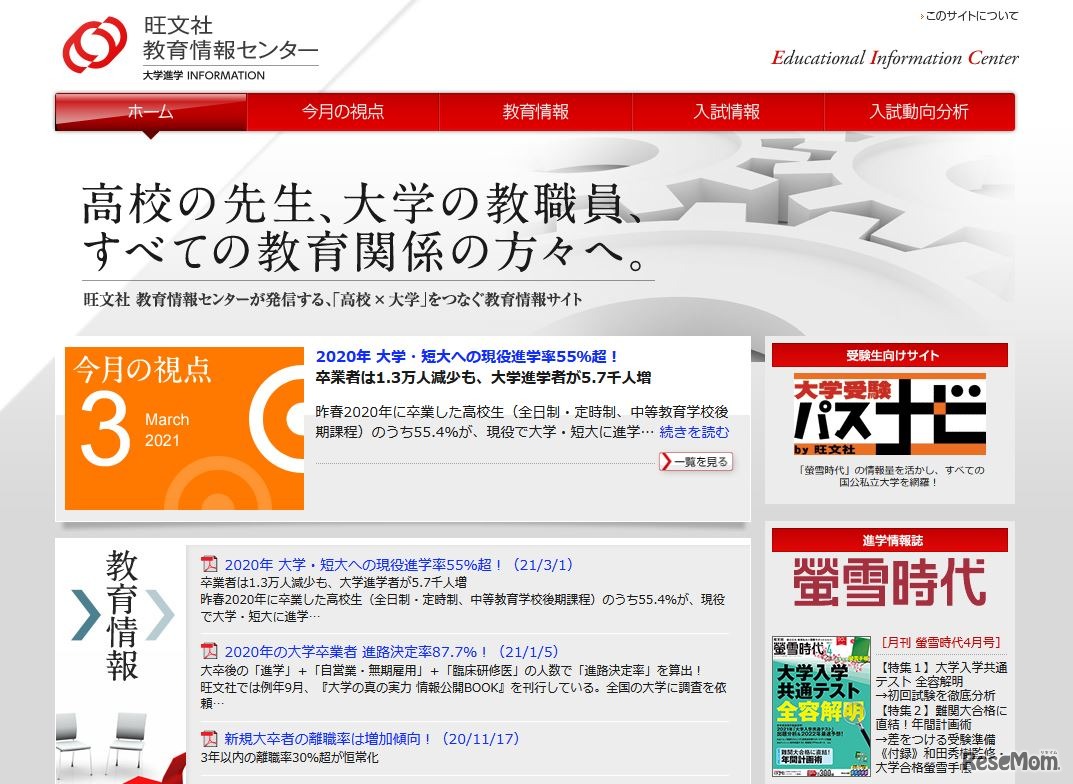1073x784 pixels.
Task: Open the 今月の視点 menu item
Action: pyautogui.click(x=341, y=113)
